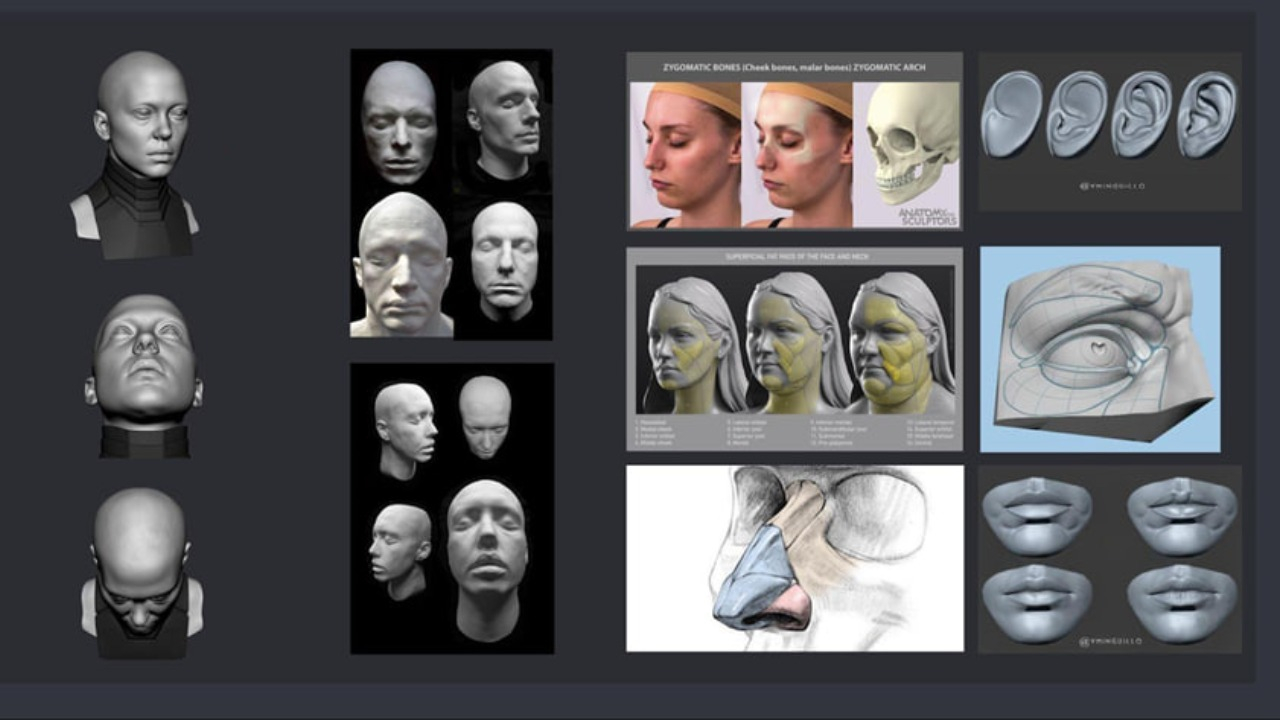Image resolution: width=1280 pixels, height=720 pixels.
Task: Open the eye sculpt on blue background
Action: [x=1100, y=350]
